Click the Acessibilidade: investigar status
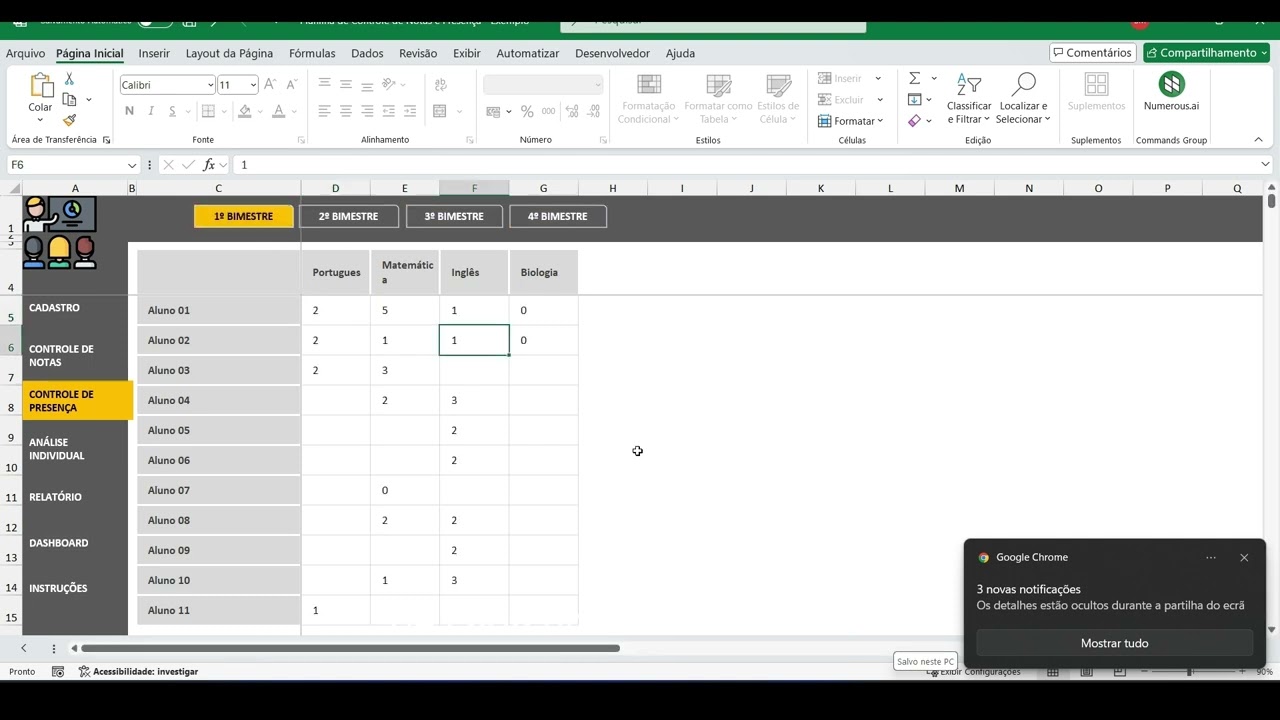 tap(138, 672)
